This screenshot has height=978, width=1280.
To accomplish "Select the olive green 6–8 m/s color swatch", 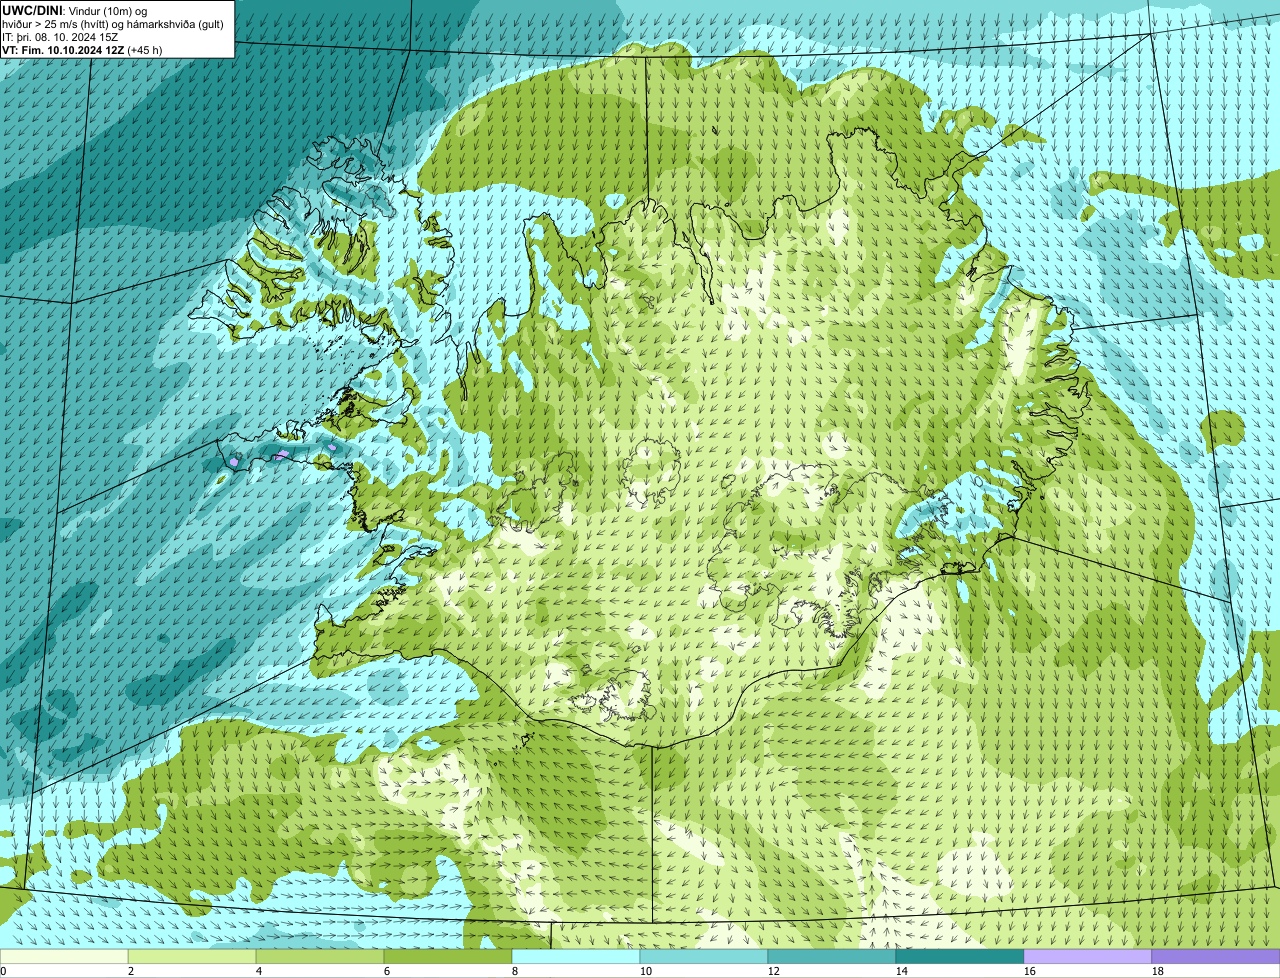I will coord(448,956).
